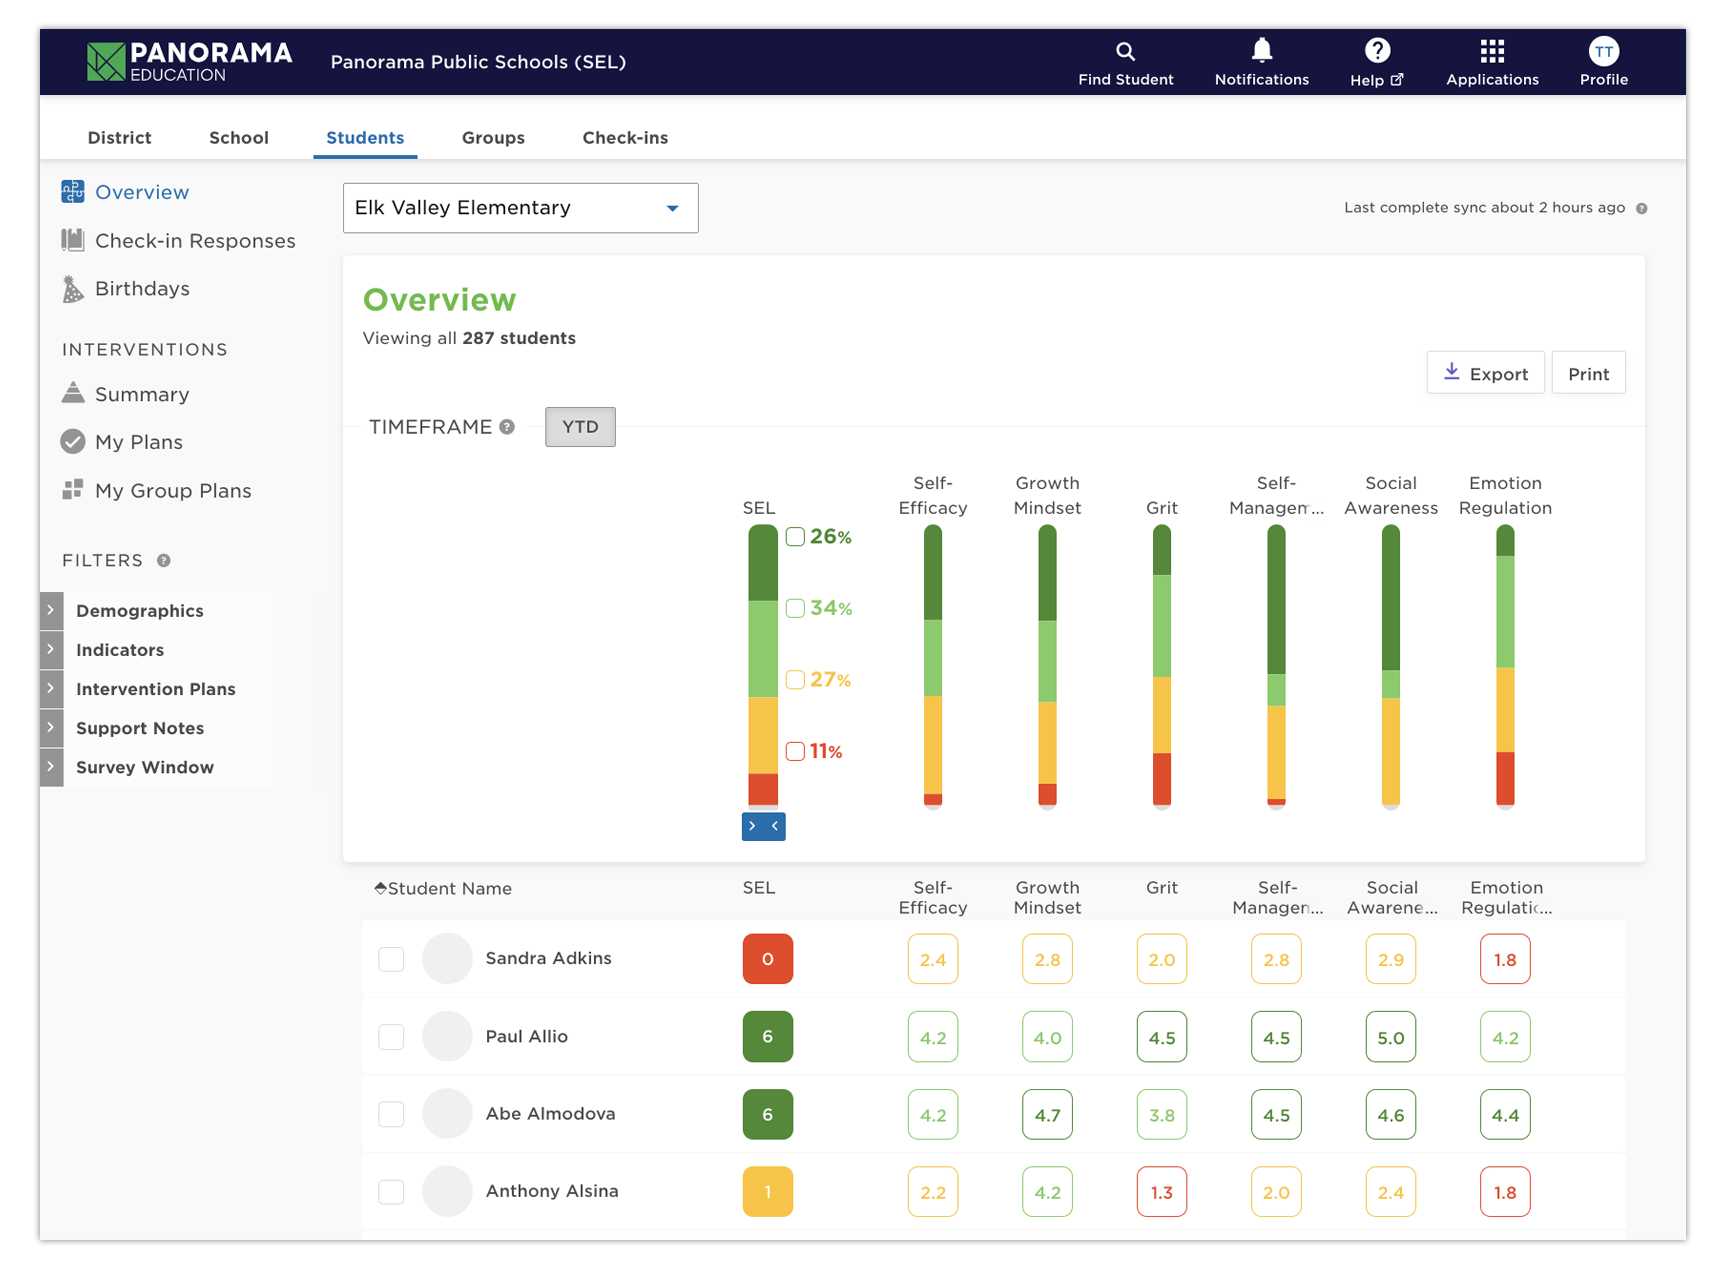1726x1269 pixels.
Task: Open Birthdays in the sidebar
Action: point(142,289)
